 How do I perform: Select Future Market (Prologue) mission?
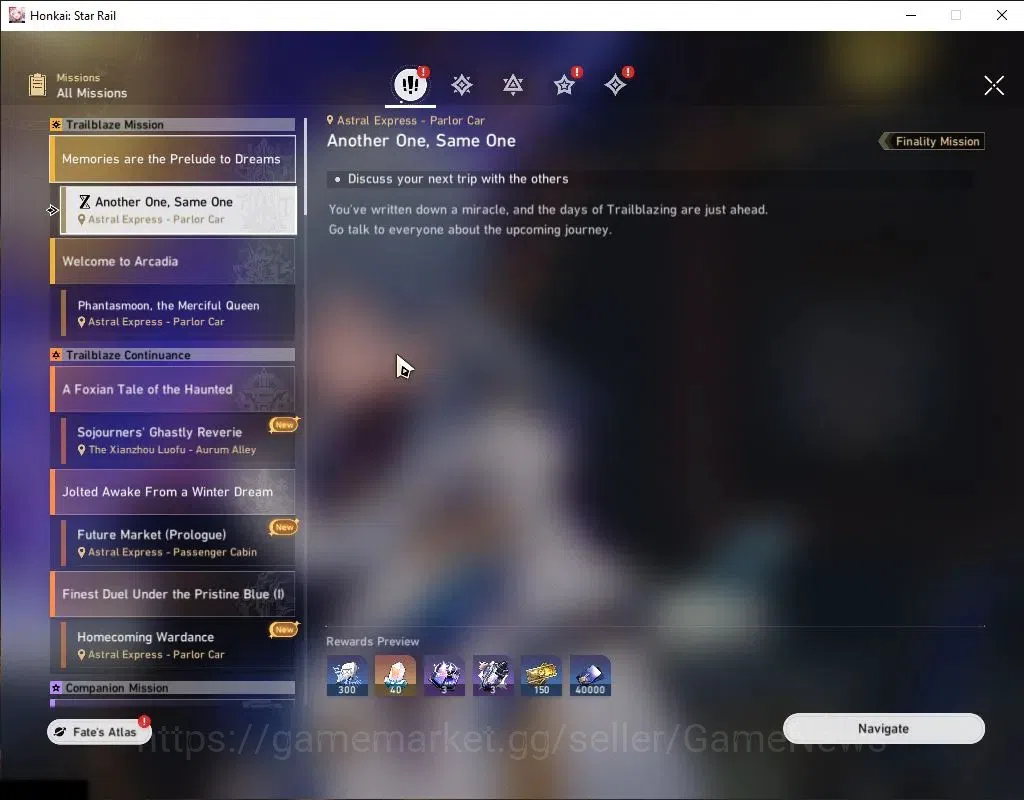178,543
